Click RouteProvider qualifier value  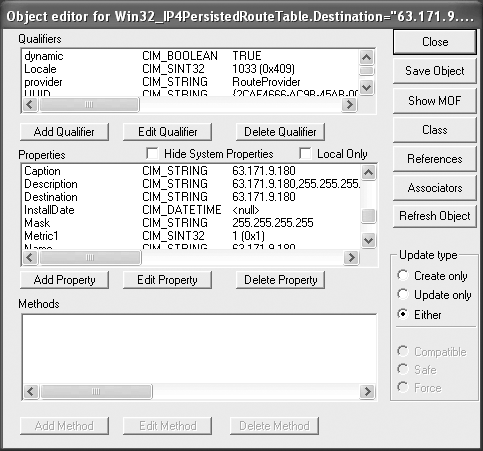pyautogui.click(x=266, y=82)
